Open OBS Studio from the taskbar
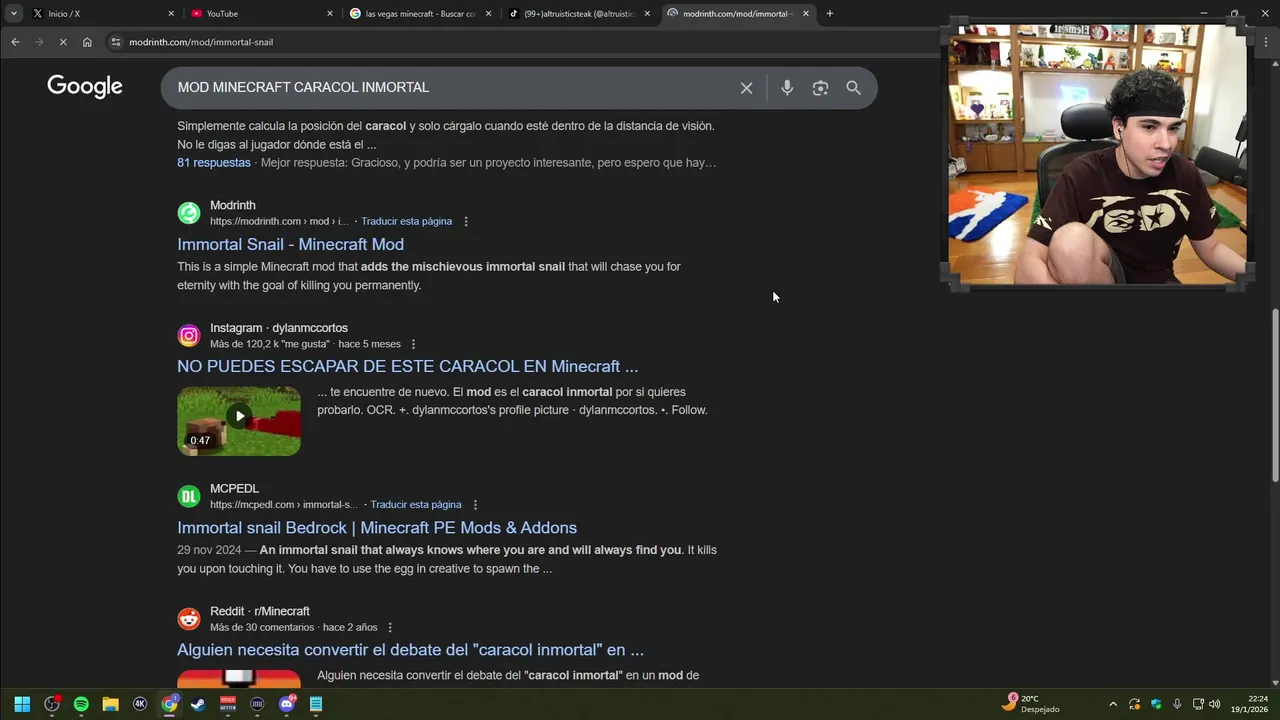Viewport: 1280px width, 720px height. (52, 704)
